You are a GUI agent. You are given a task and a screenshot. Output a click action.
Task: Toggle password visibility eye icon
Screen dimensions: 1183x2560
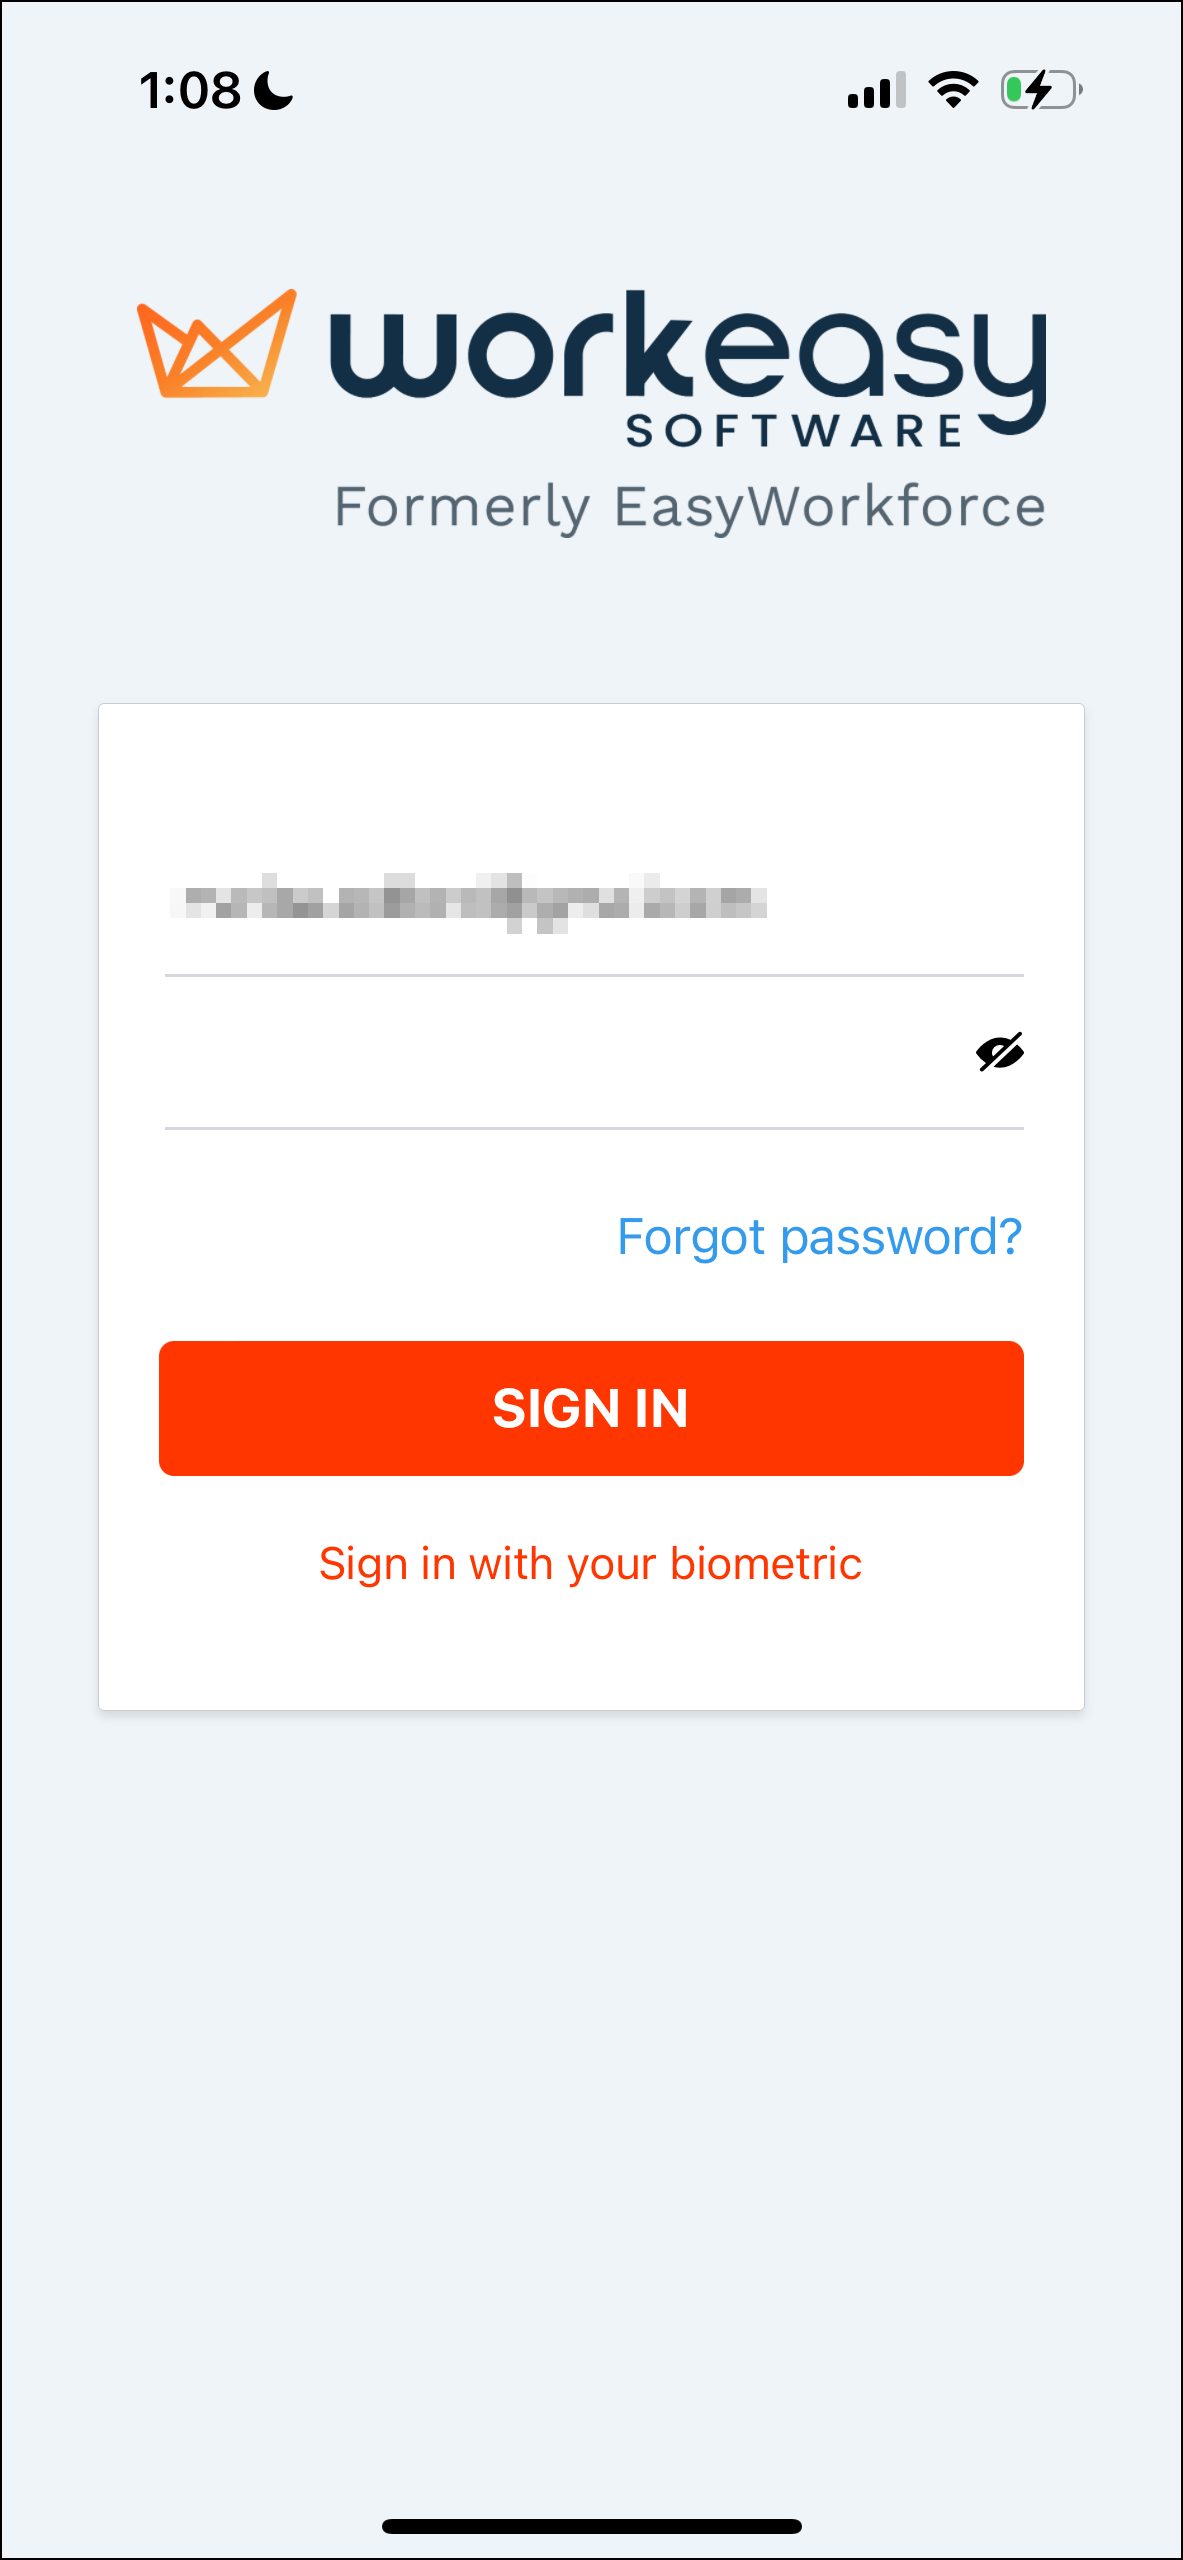[x=999, y=1052]
